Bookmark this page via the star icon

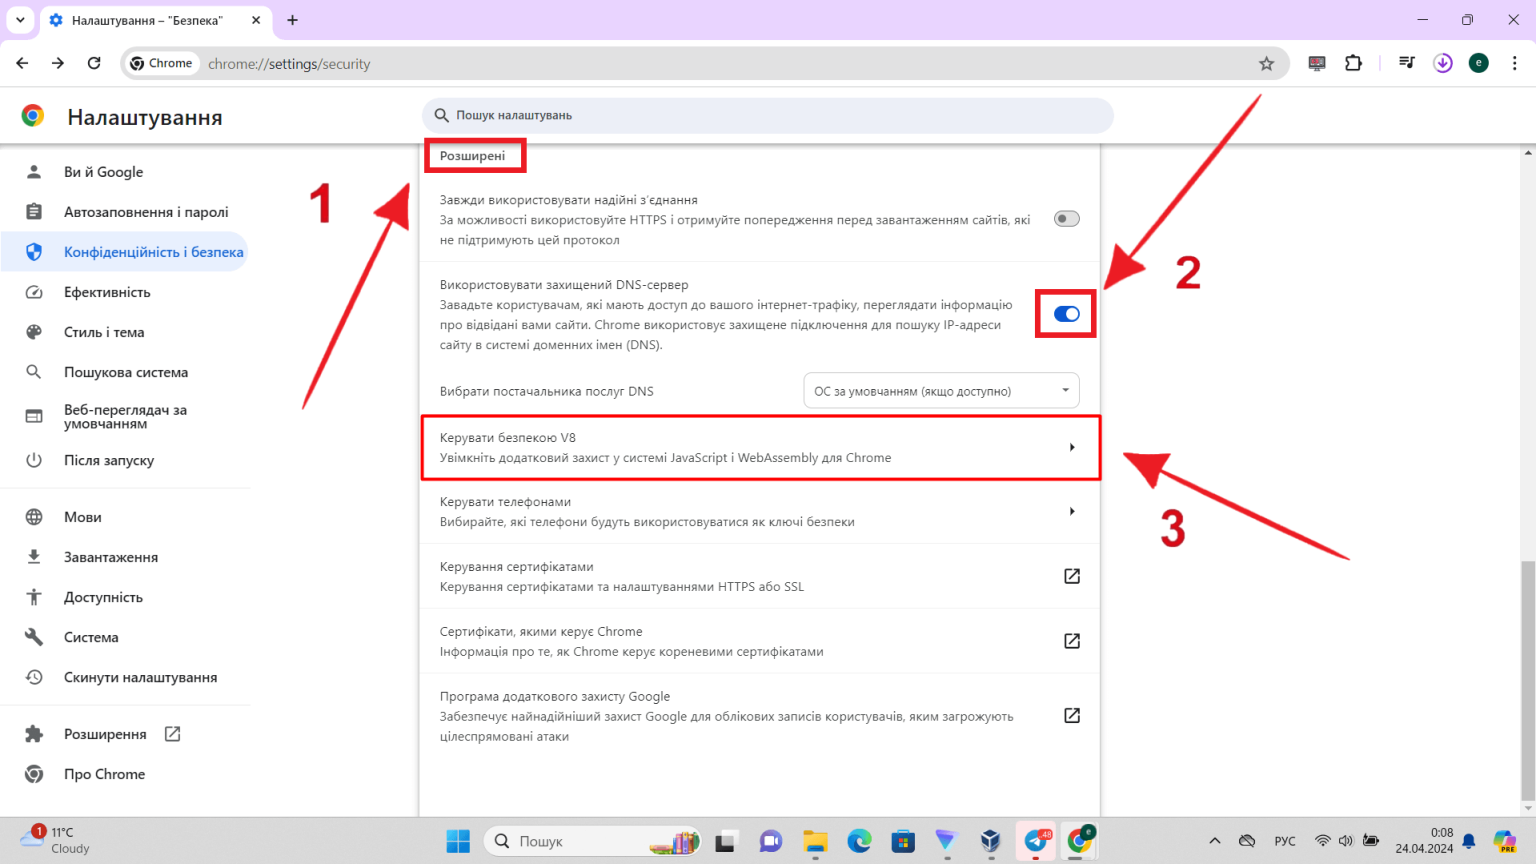point(1267,62)
